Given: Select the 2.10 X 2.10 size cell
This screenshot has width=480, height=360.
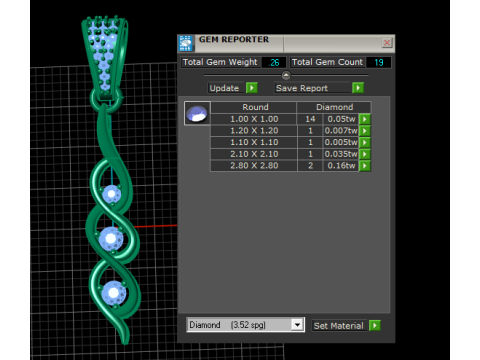Looking at the screenshot, I should tap(254, 154).
